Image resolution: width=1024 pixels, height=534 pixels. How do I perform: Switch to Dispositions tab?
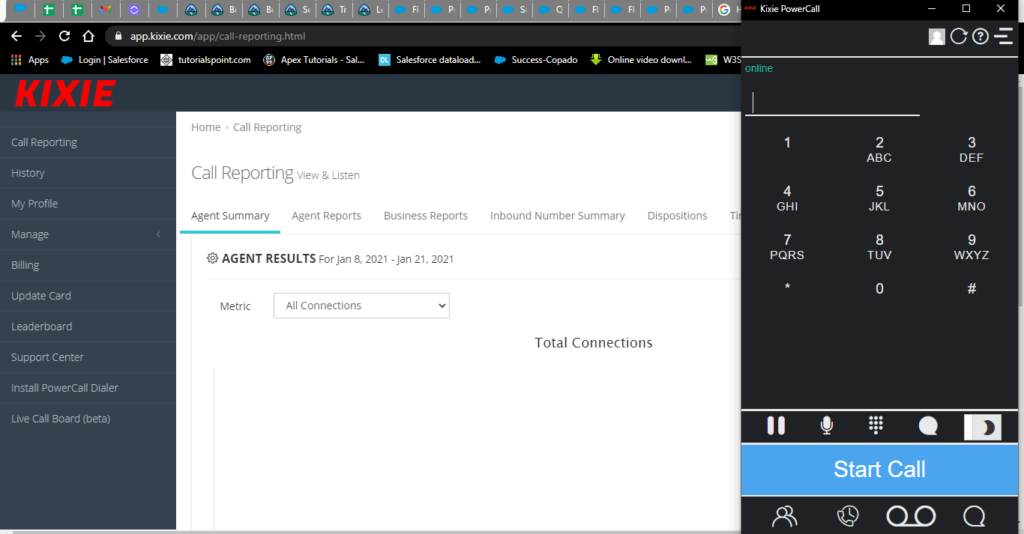[x=677, y=215]
